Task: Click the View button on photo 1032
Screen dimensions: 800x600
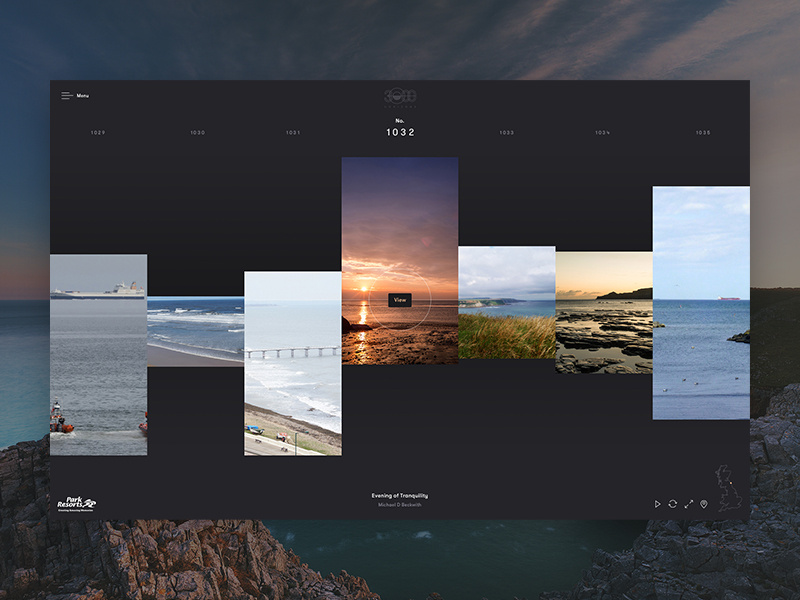Action: coord(401,298)
